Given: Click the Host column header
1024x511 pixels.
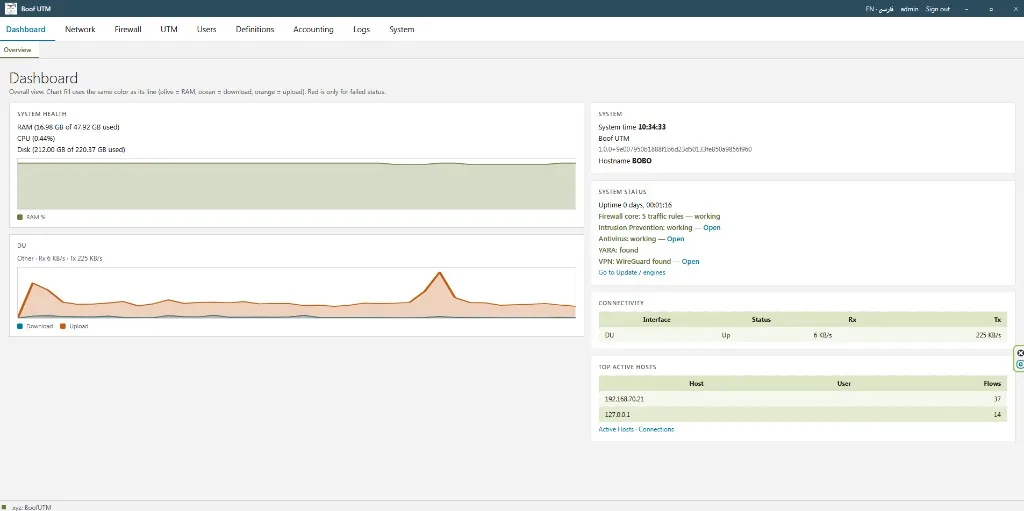Looking at the screenshot, I should tap(696, 384).
